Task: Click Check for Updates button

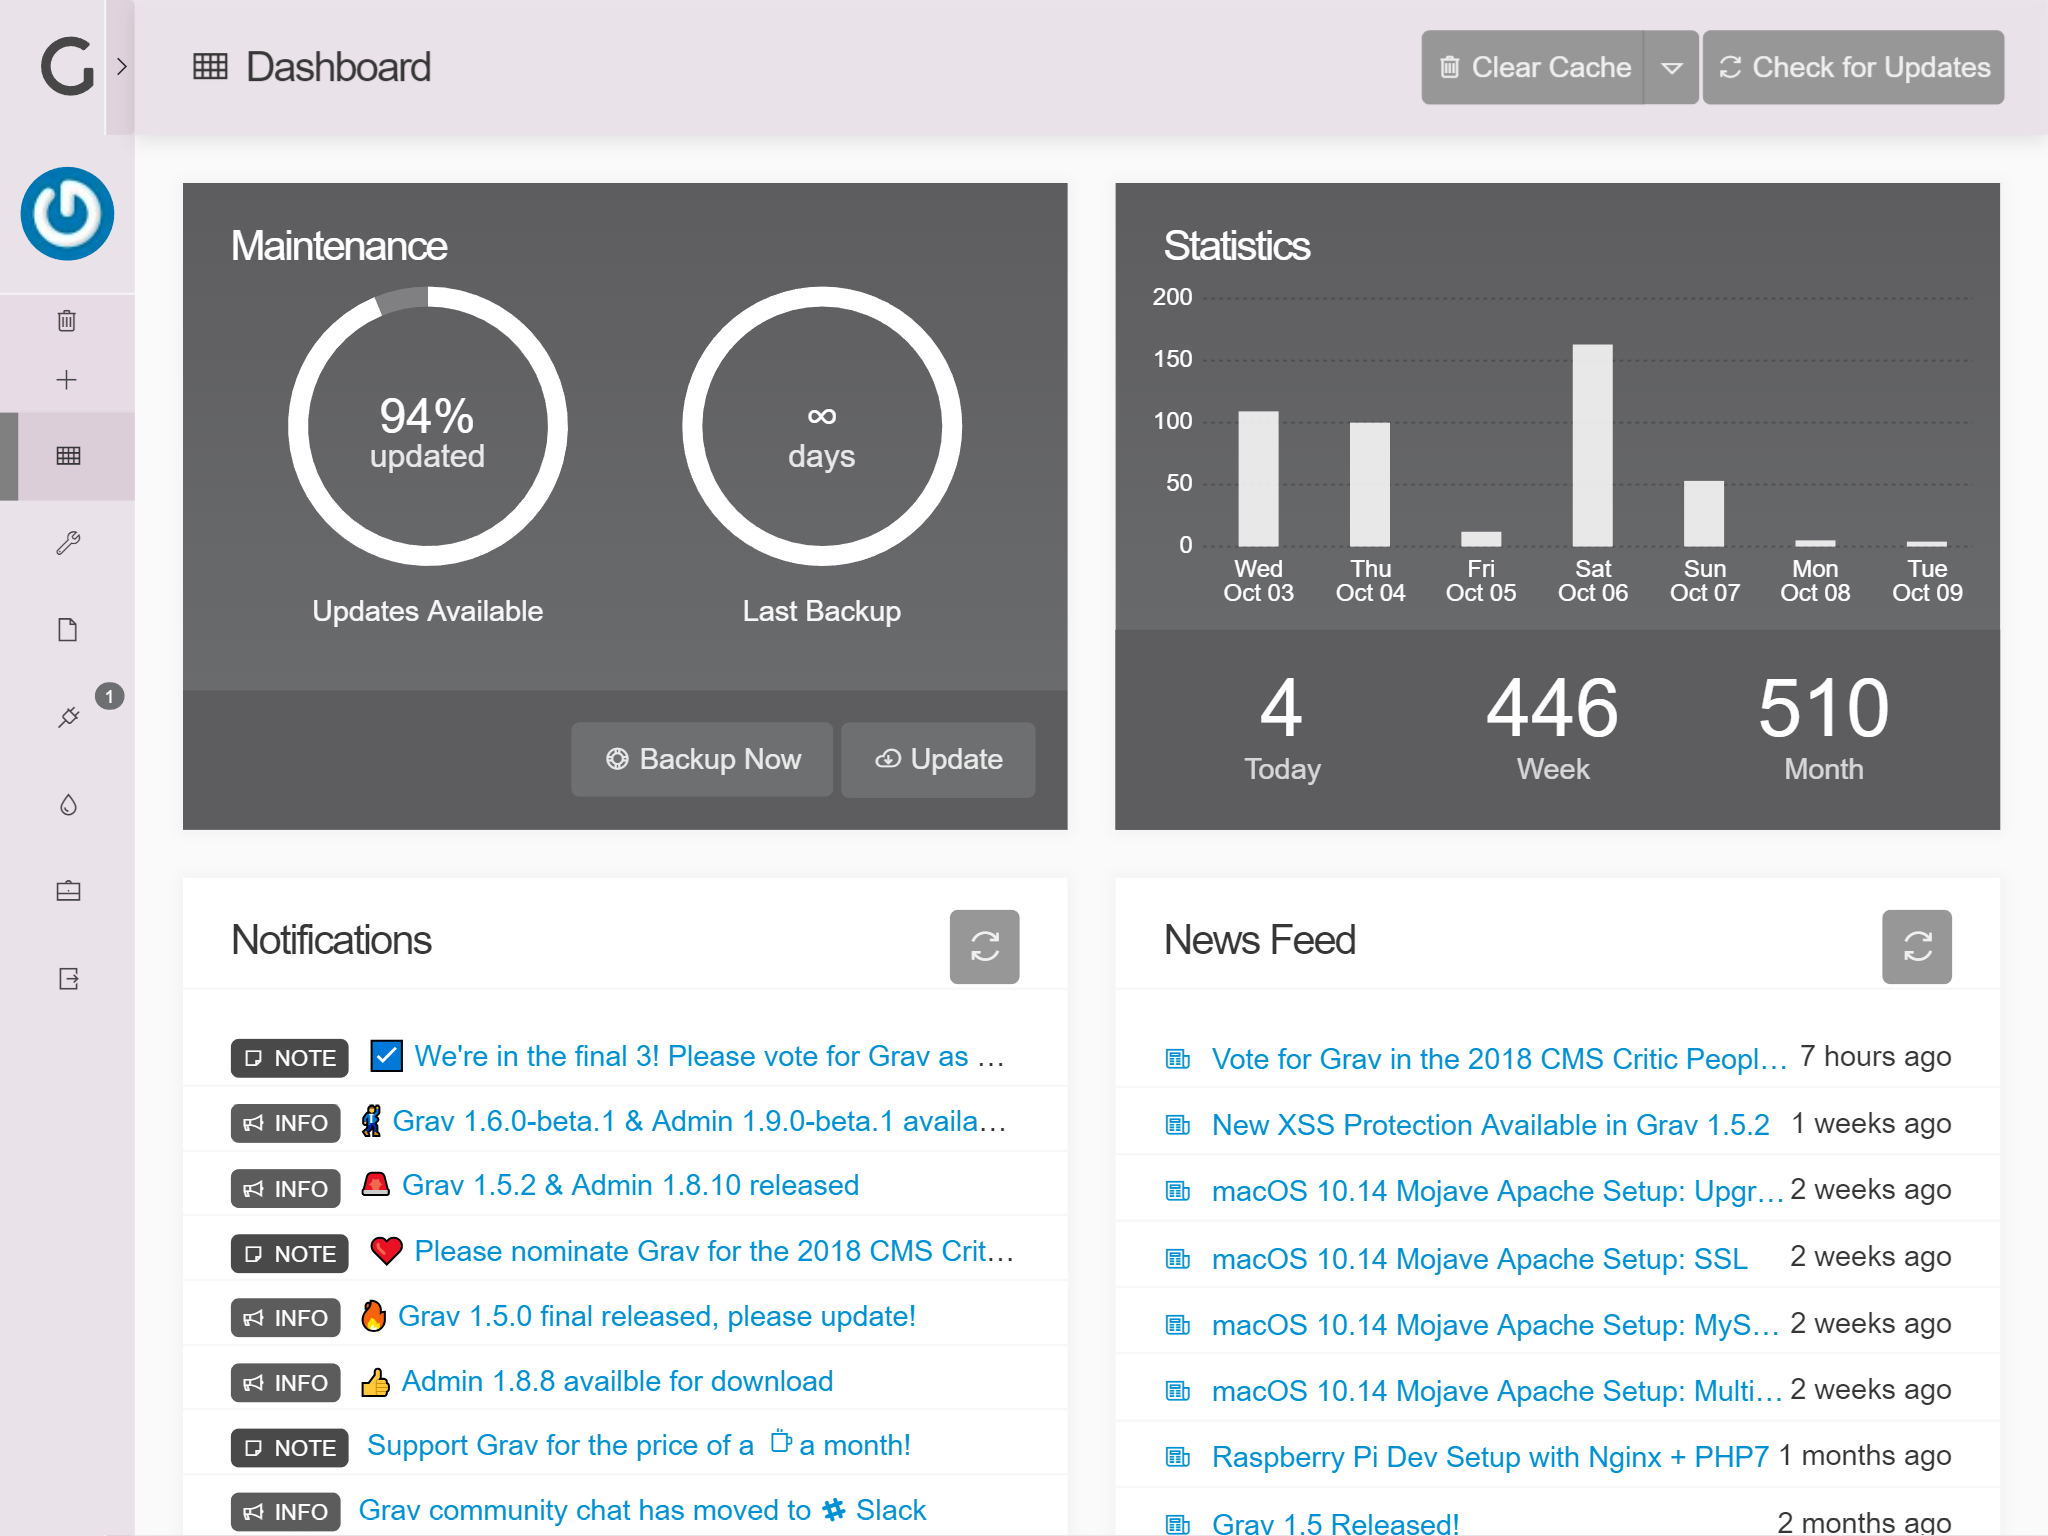Action: tap(1853, 67)
